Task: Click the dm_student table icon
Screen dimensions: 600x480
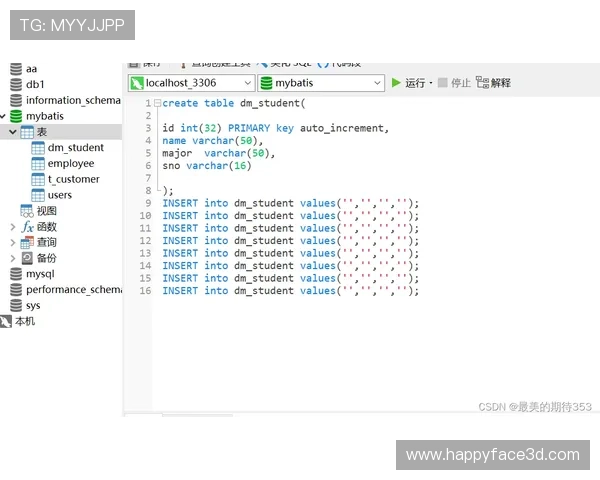Action: [x=38, y=148]
